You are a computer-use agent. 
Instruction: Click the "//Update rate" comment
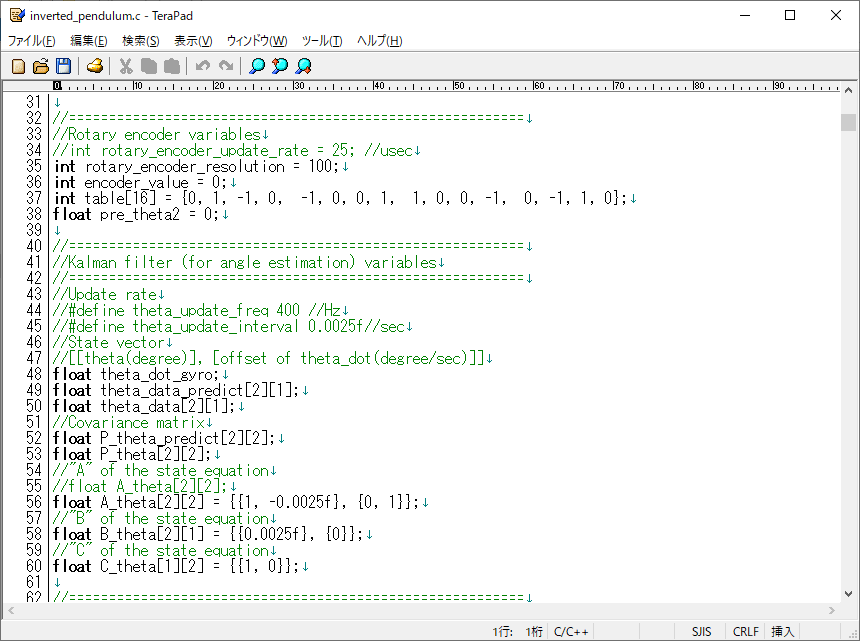(105, 294)
